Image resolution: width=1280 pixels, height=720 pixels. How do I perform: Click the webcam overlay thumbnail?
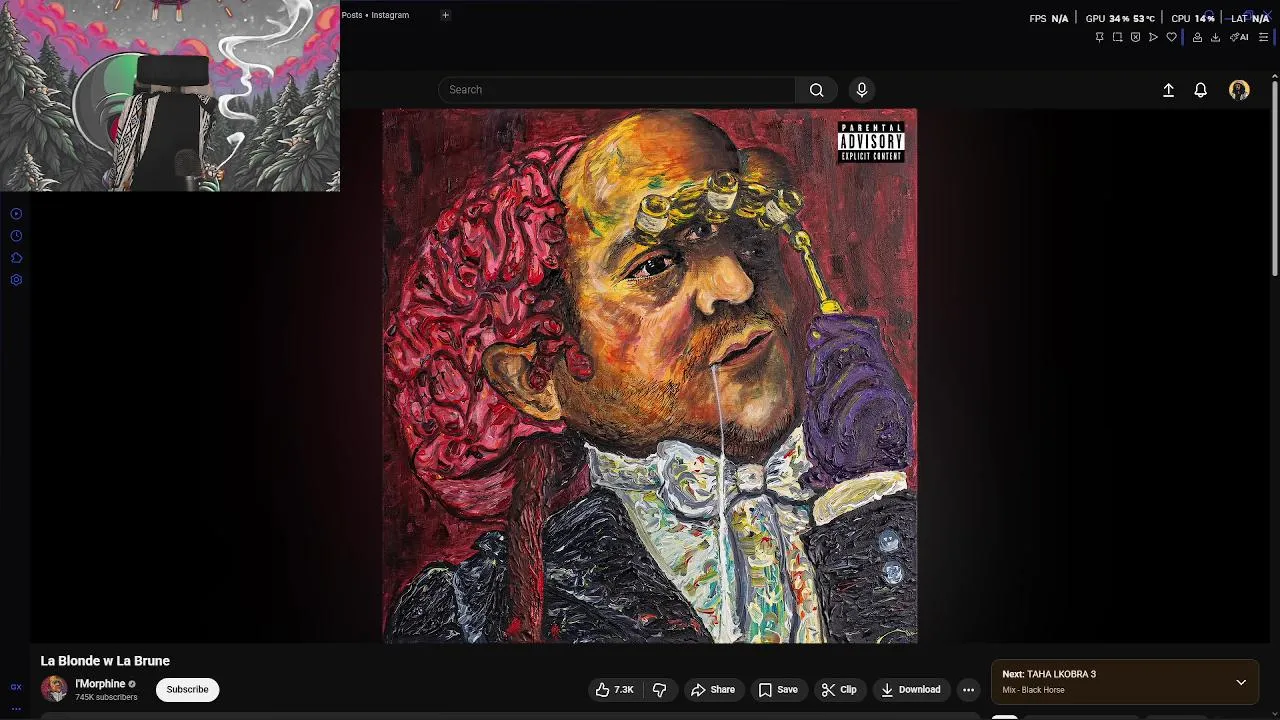[x=170, y=96]
